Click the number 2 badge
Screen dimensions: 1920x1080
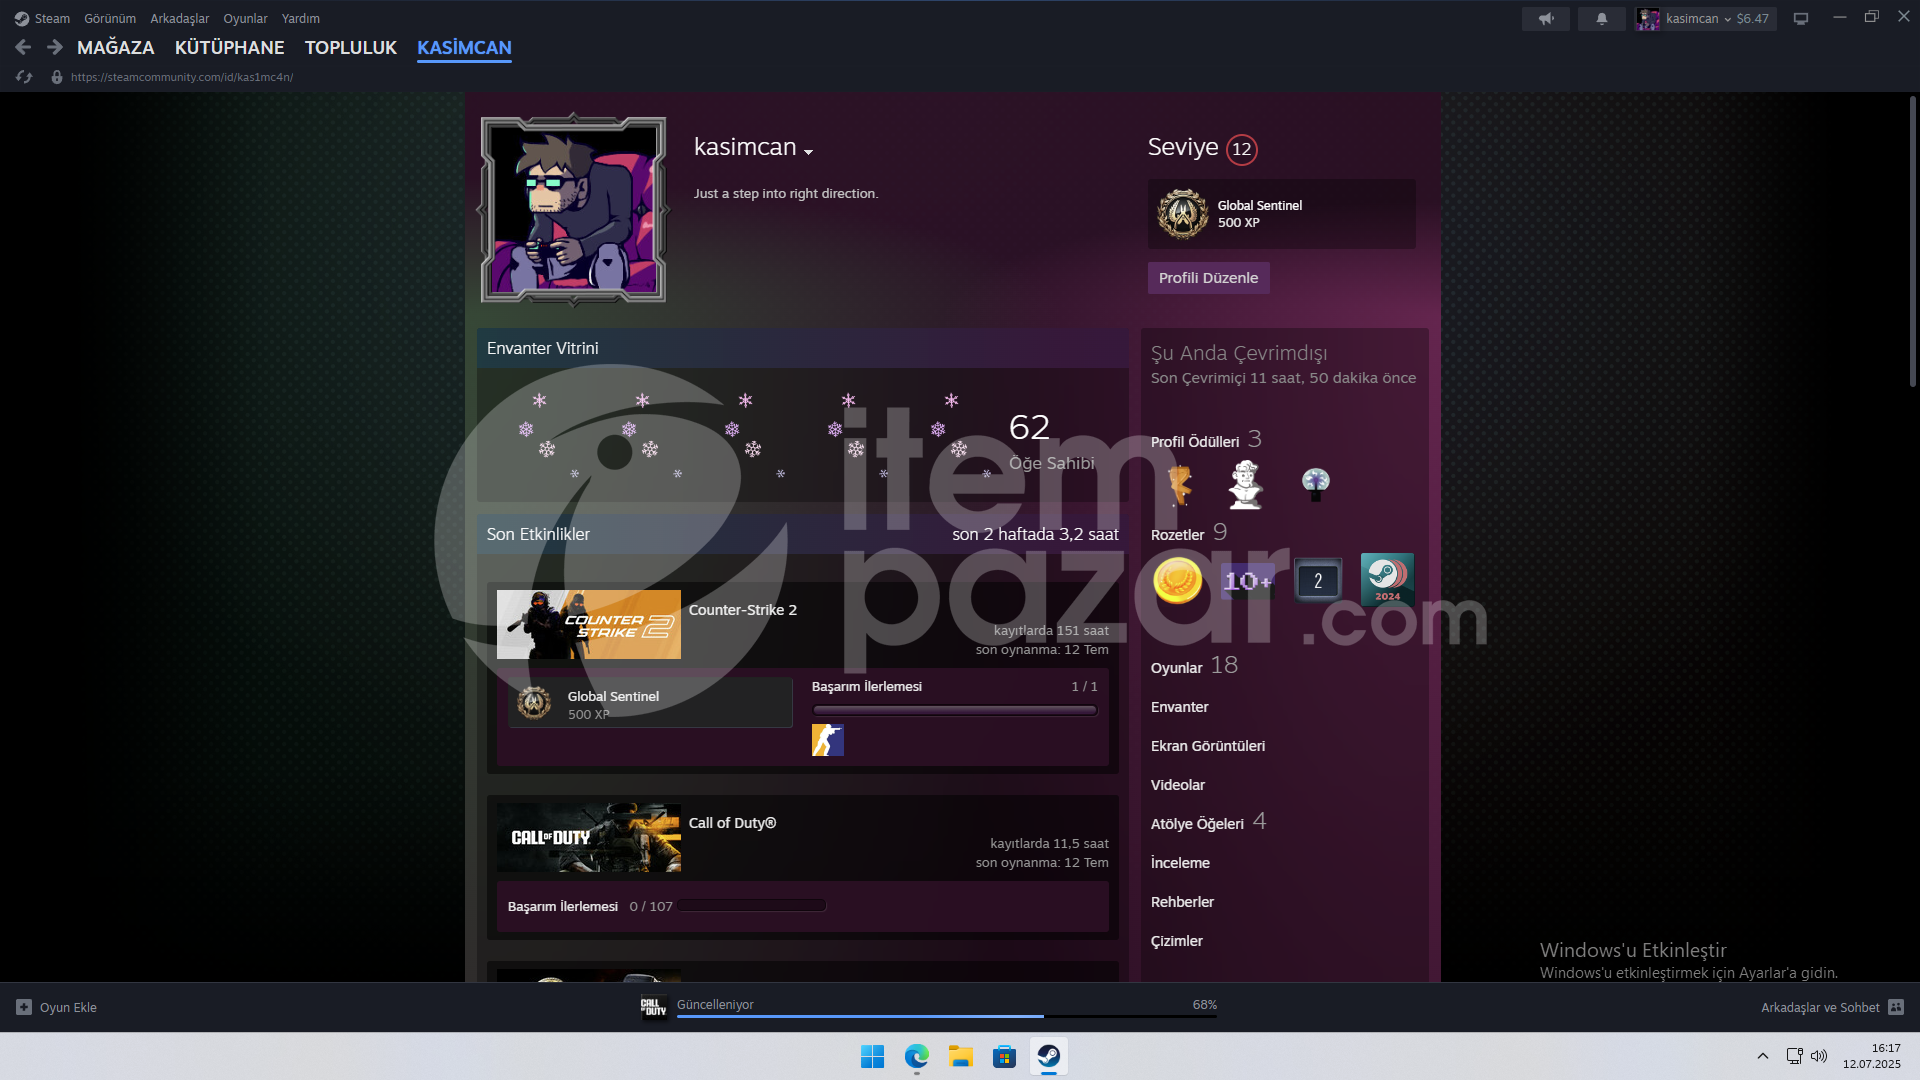coord(1318,580)
